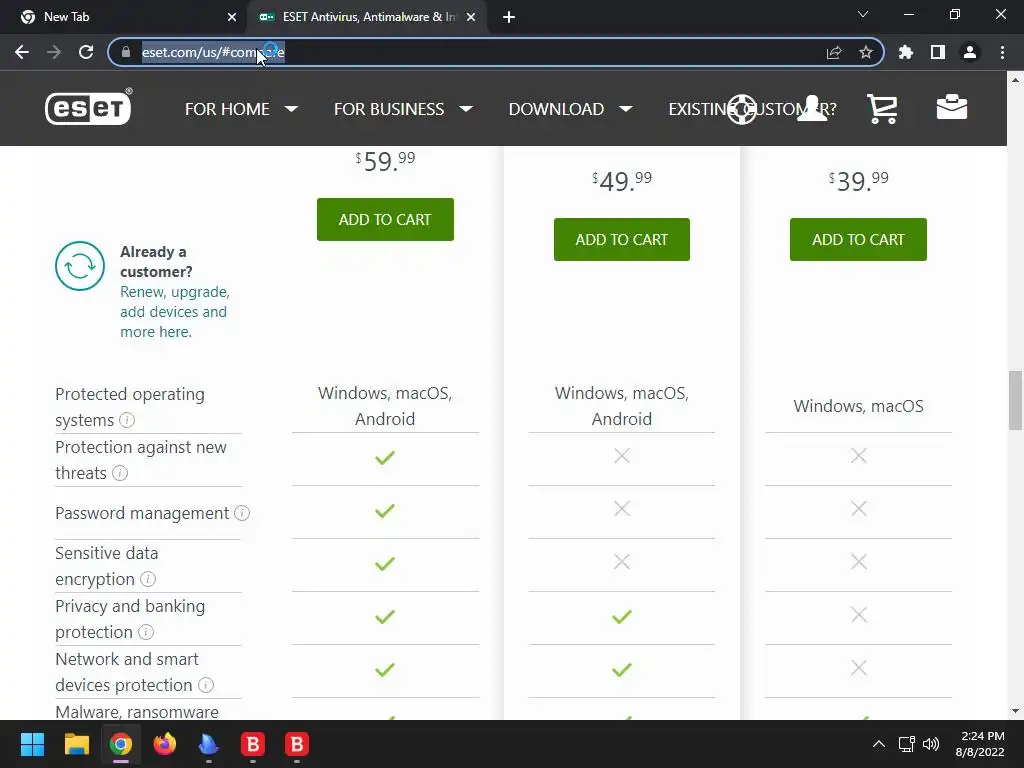Click the Chrome taskbar icon

(x=121, y=744)
